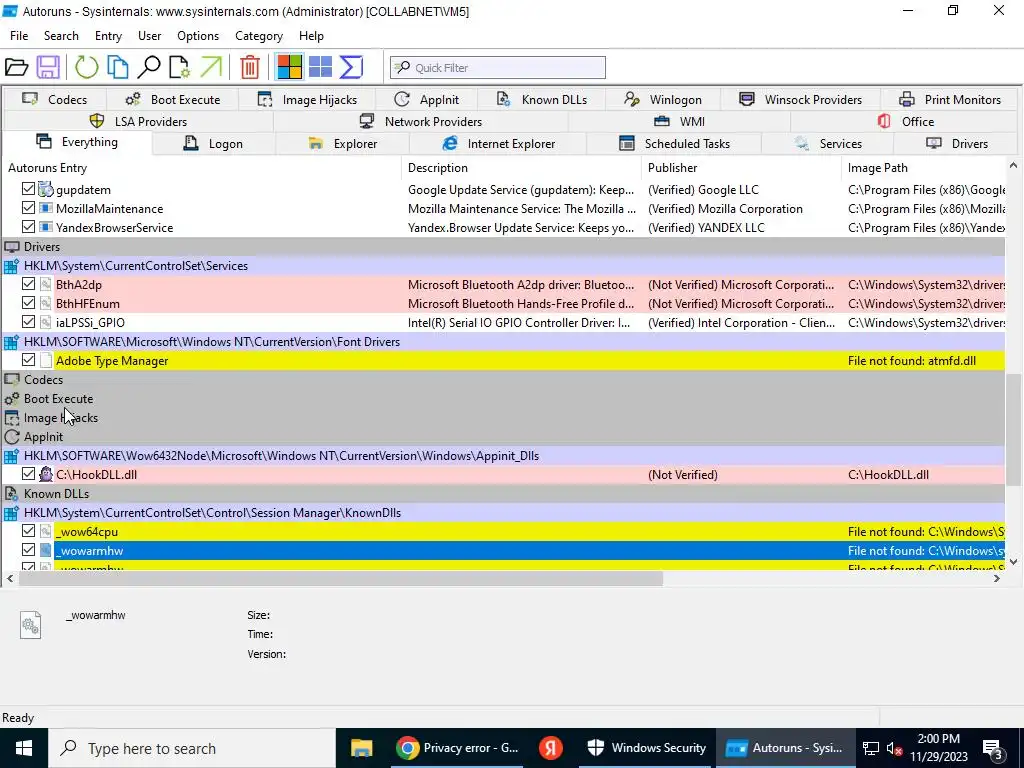1024x768 pixels.
Task: Click the Quick Filter input field
Action: pos(498,67)
